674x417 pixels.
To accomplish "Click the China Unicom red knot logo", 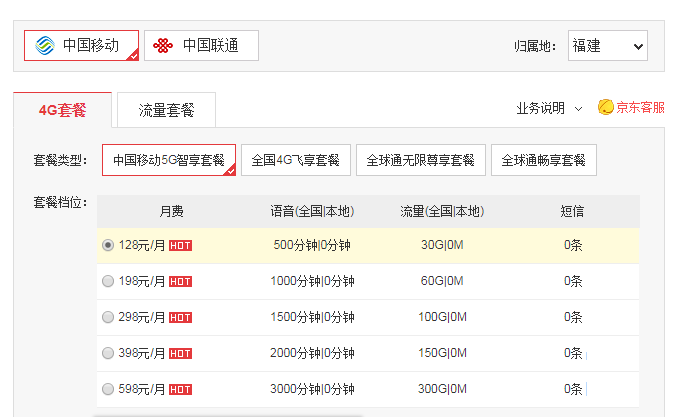I will [x=163, y=45].
